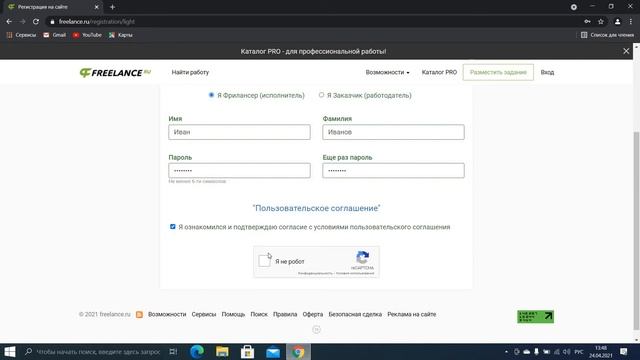Uncheck the user agreement consent checkbox

tap(173, 227)
